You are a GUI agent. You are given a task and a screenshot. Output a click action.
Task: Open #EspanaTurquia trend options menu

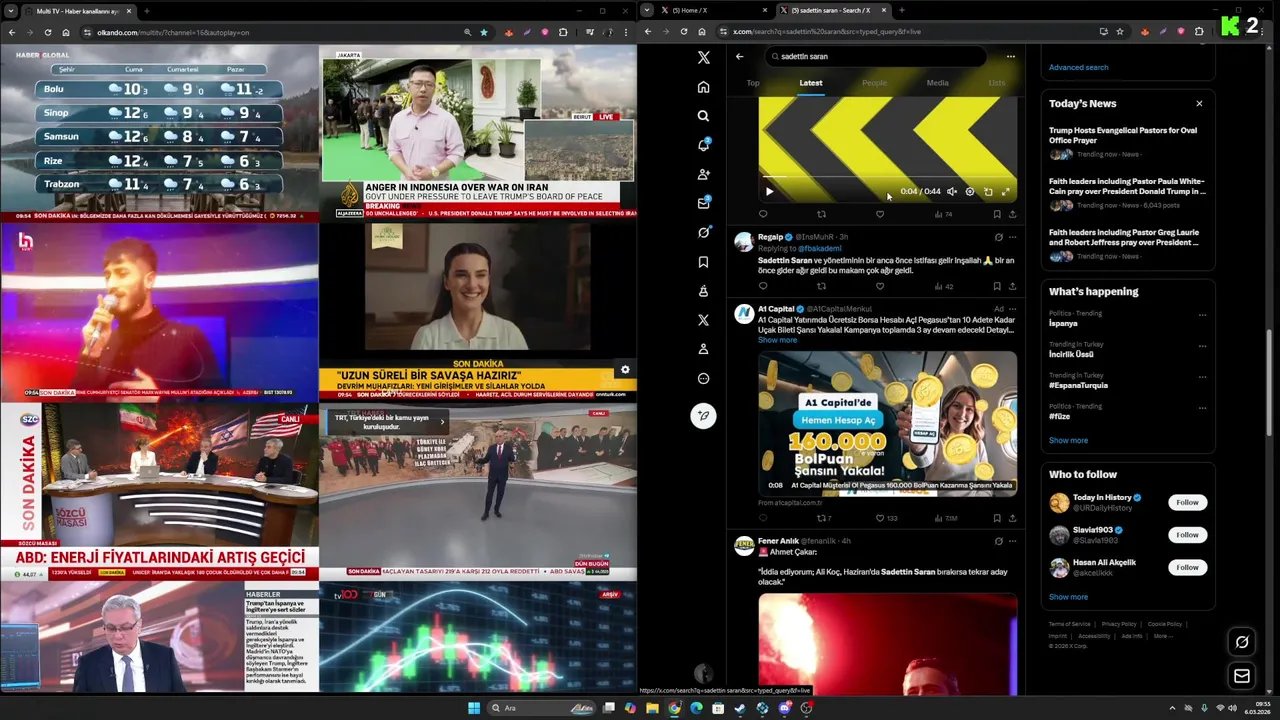pyautogui.click(x=1202, y=377)
